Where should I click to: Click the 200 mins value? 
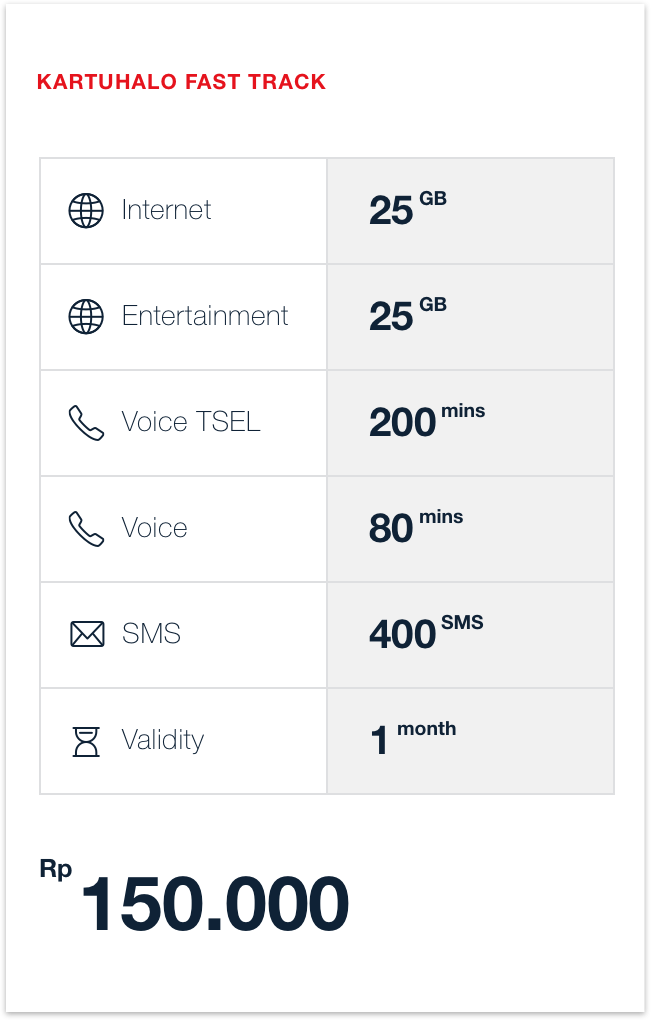pos(426,420)
